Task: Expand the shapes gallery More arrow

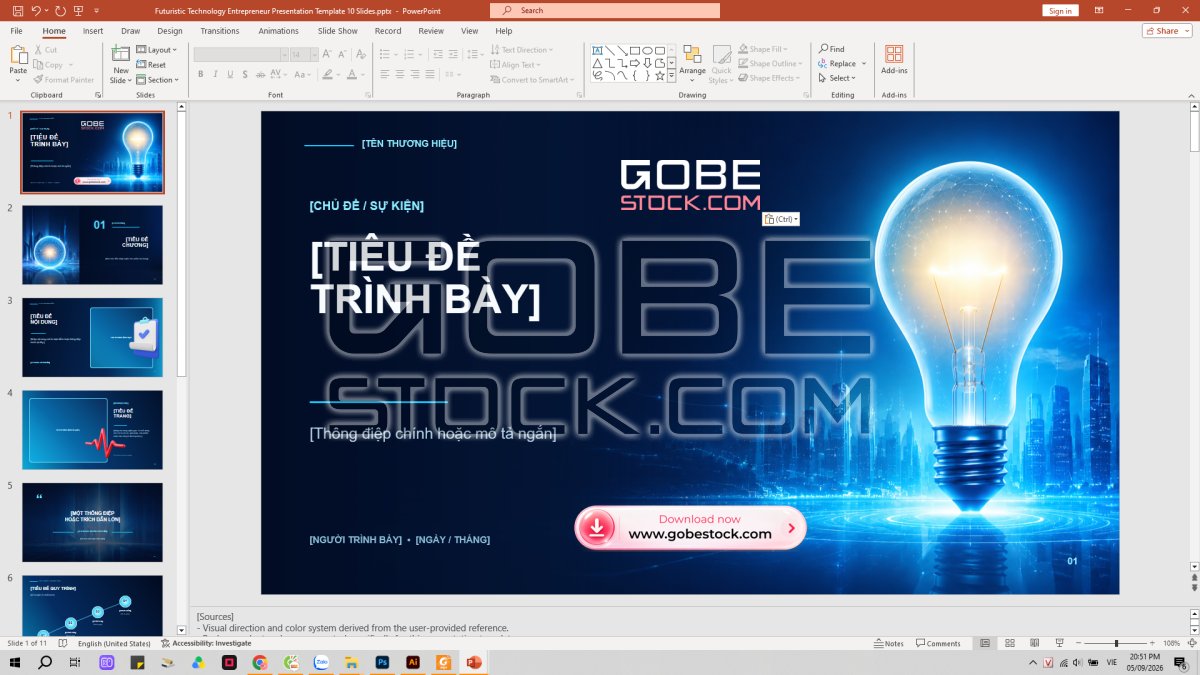Action: (x=672, y=75)
